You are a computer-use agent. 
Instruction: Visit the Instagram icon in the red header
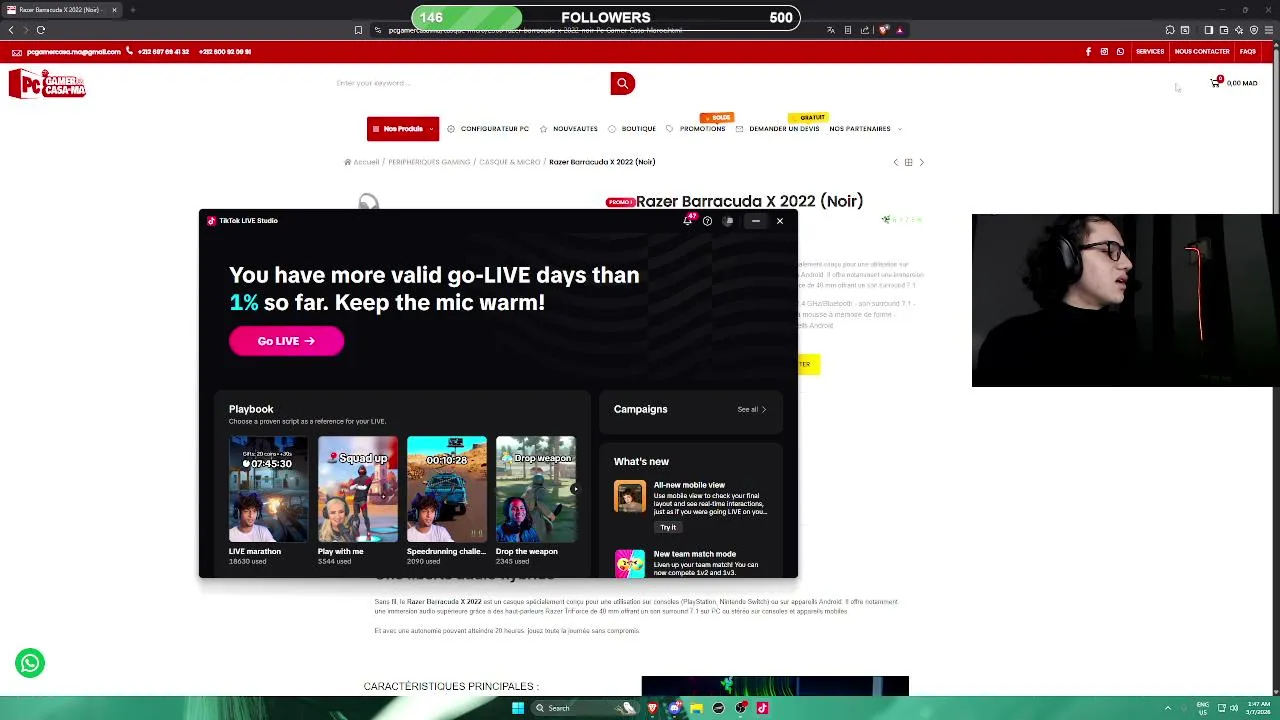click(x=1104, y=51)
